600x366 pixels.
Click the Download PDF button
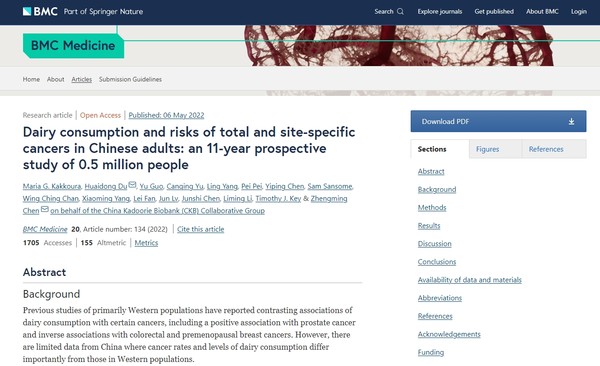[498, 121]
